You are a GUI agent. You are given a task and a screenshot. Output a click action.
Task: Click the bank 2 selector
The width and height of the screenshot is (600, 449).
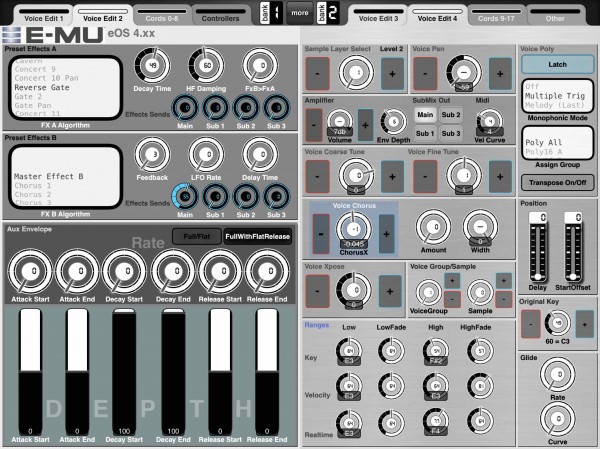328,13
